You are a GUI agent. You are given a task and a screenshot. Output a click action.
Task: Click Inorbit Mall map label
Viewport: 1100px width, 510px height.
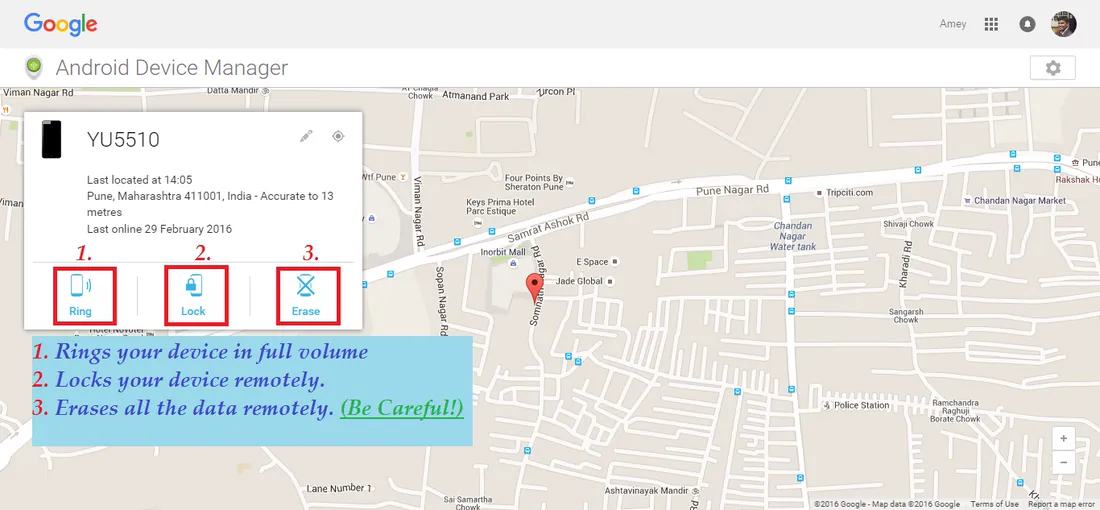[502, 252]
